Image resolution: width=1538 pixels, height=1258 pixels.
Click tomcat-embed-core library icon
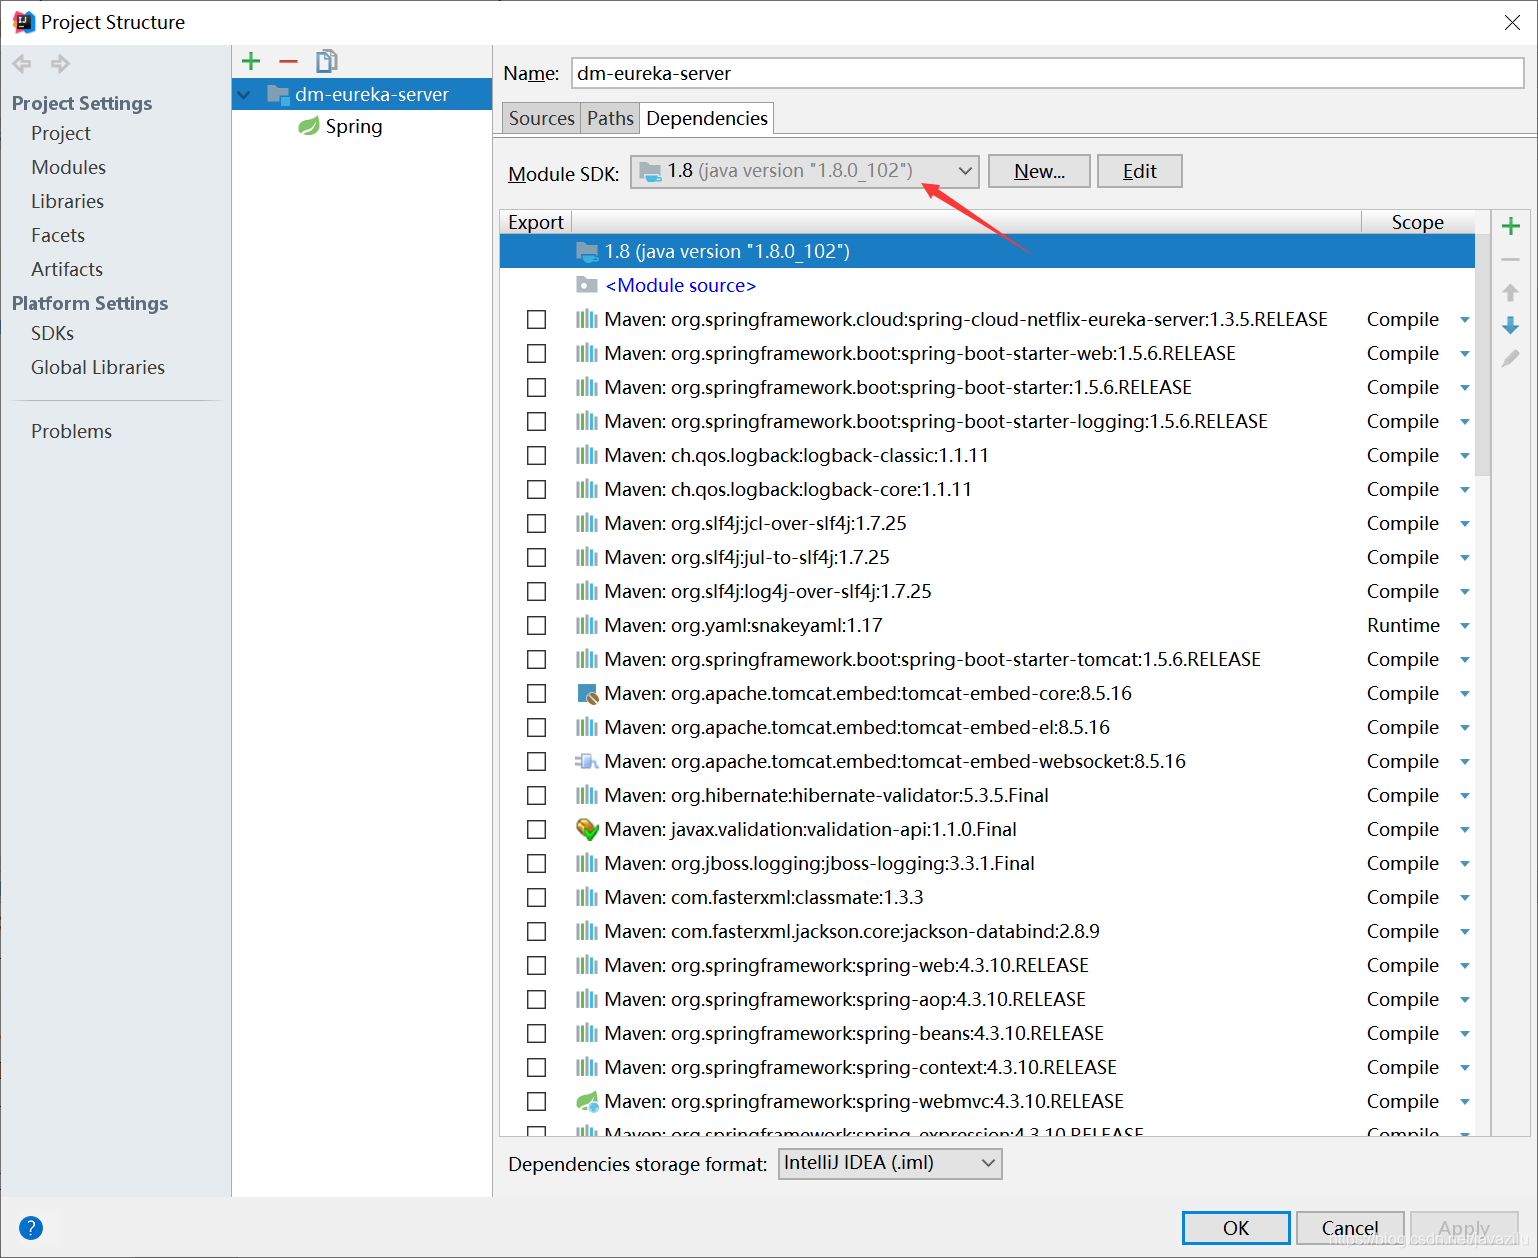(588, 694)
